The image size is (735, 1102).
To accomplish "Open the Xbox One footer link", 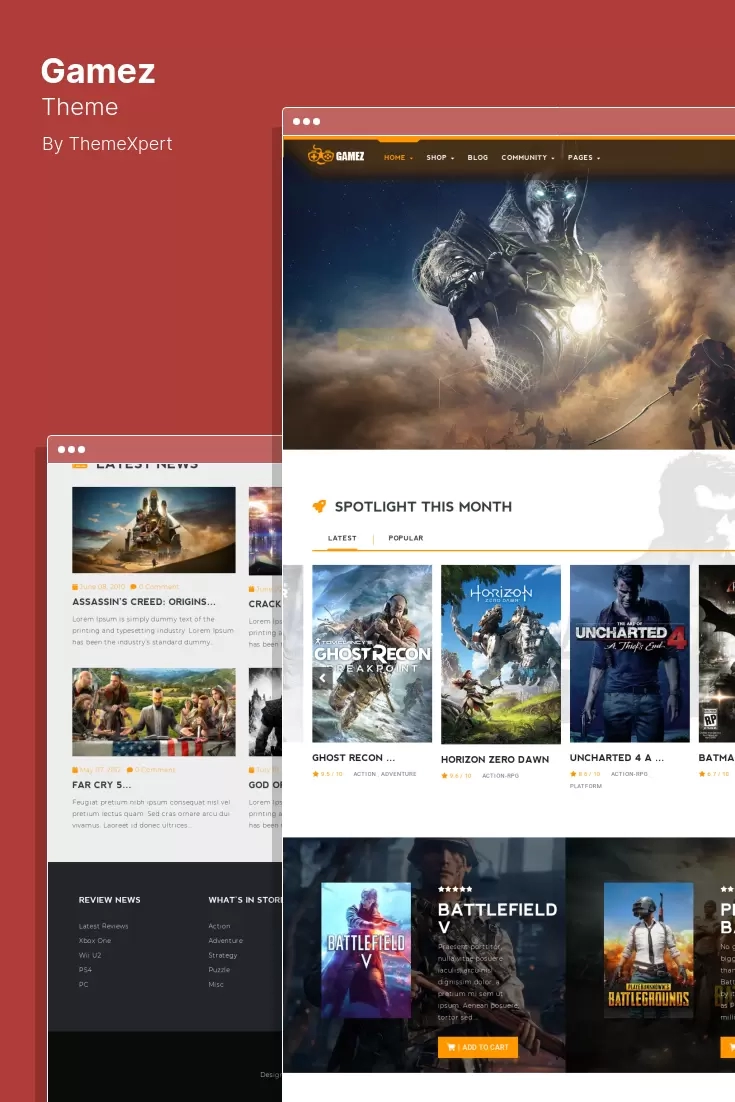I will tap(95, 940).
